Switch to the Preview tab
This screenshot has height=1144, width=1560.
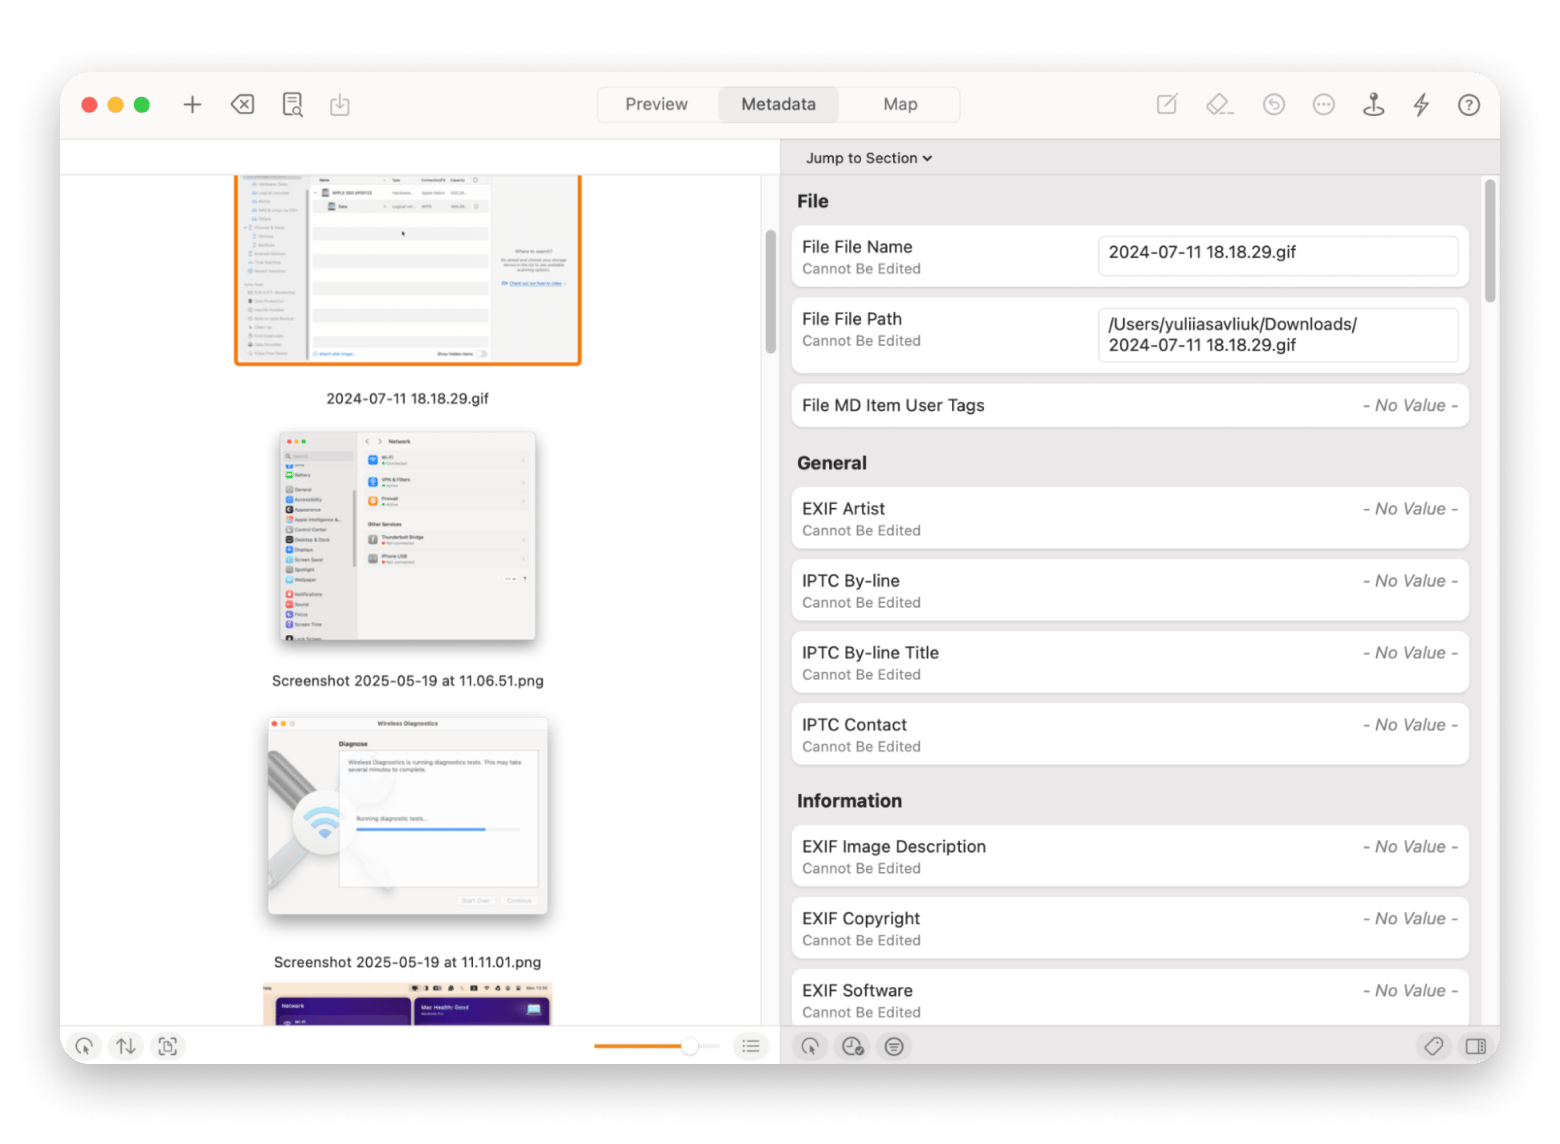coord(656,104)
